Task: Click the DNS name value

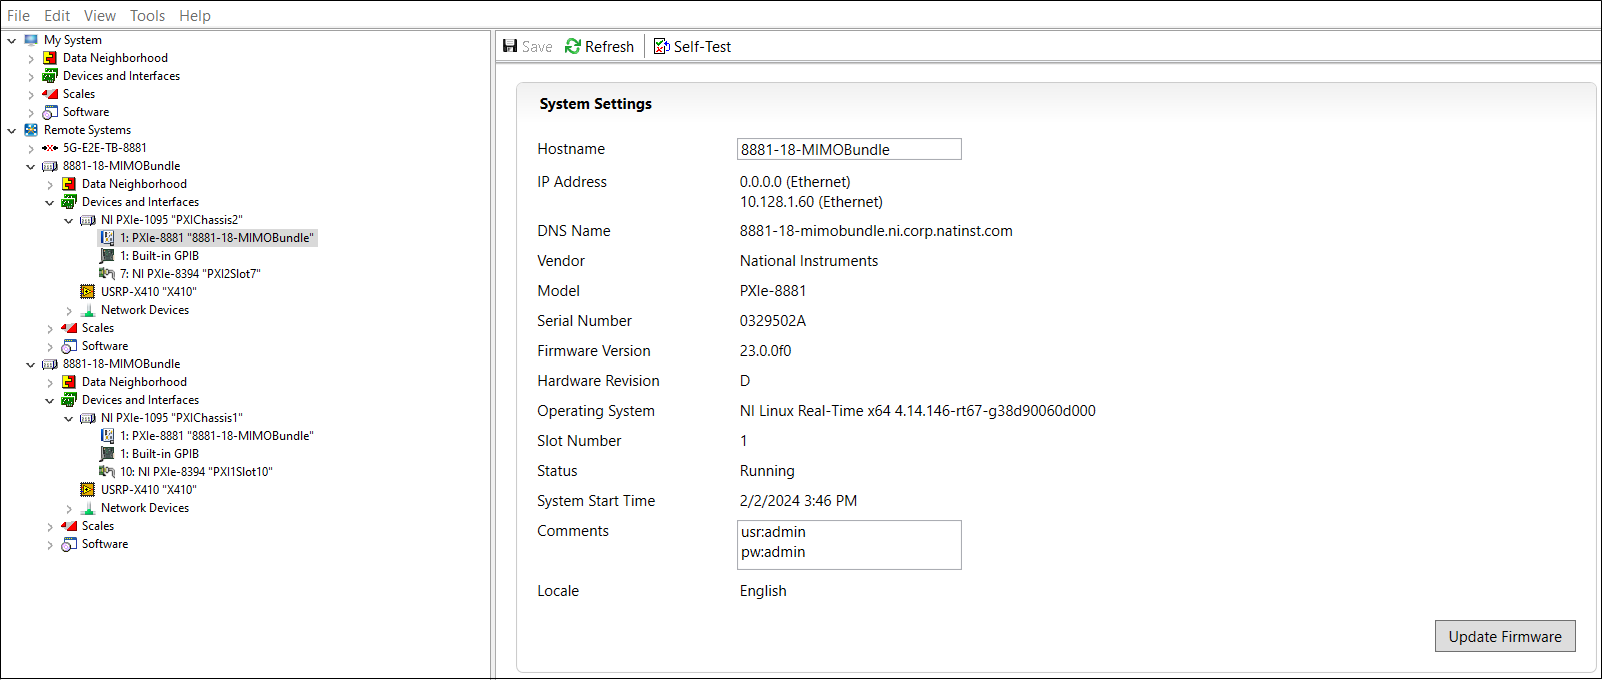Action: [x=876, y=231]
